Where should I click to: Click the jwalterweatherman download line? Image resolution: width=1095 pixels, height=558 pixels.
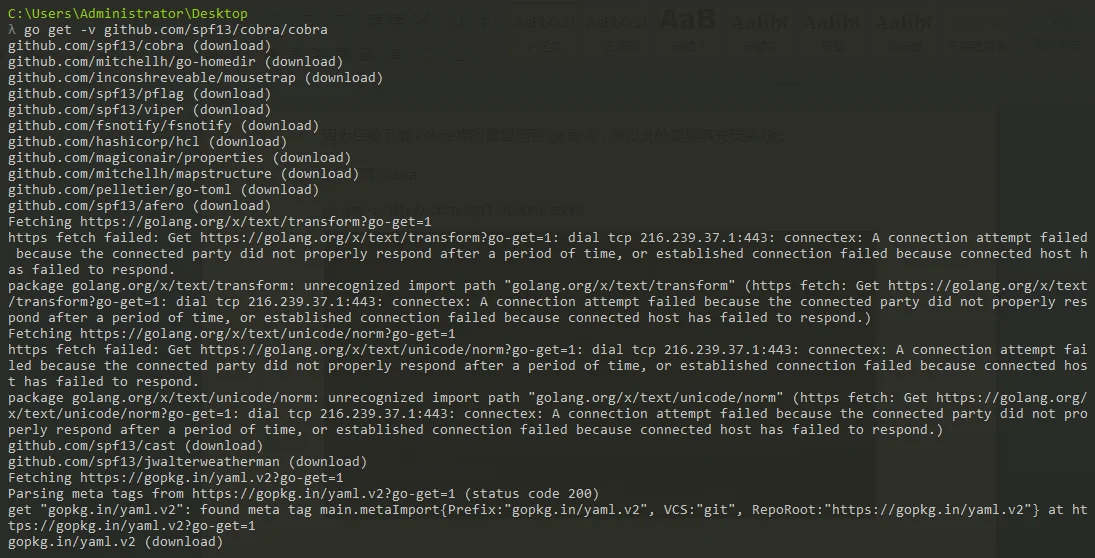[187, 462]
